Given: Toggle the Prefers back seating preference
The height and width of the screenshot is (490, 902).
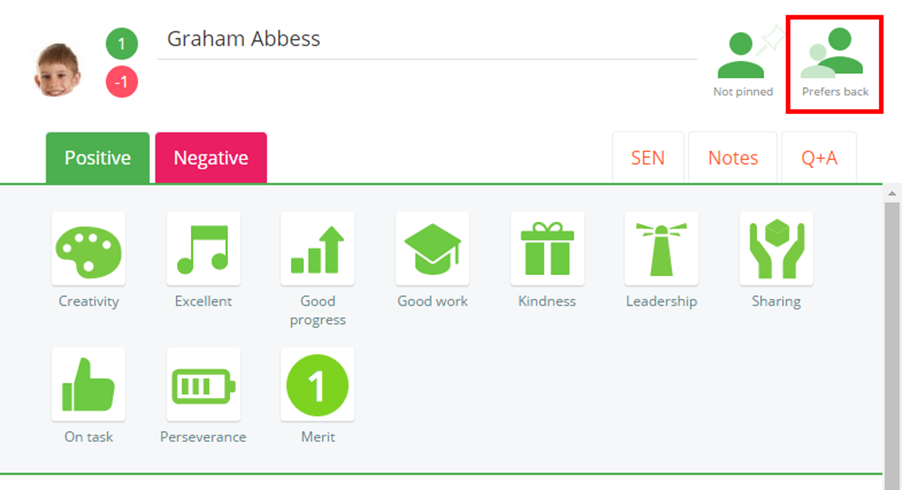Looking at the screenshot, I should [835, 57].
